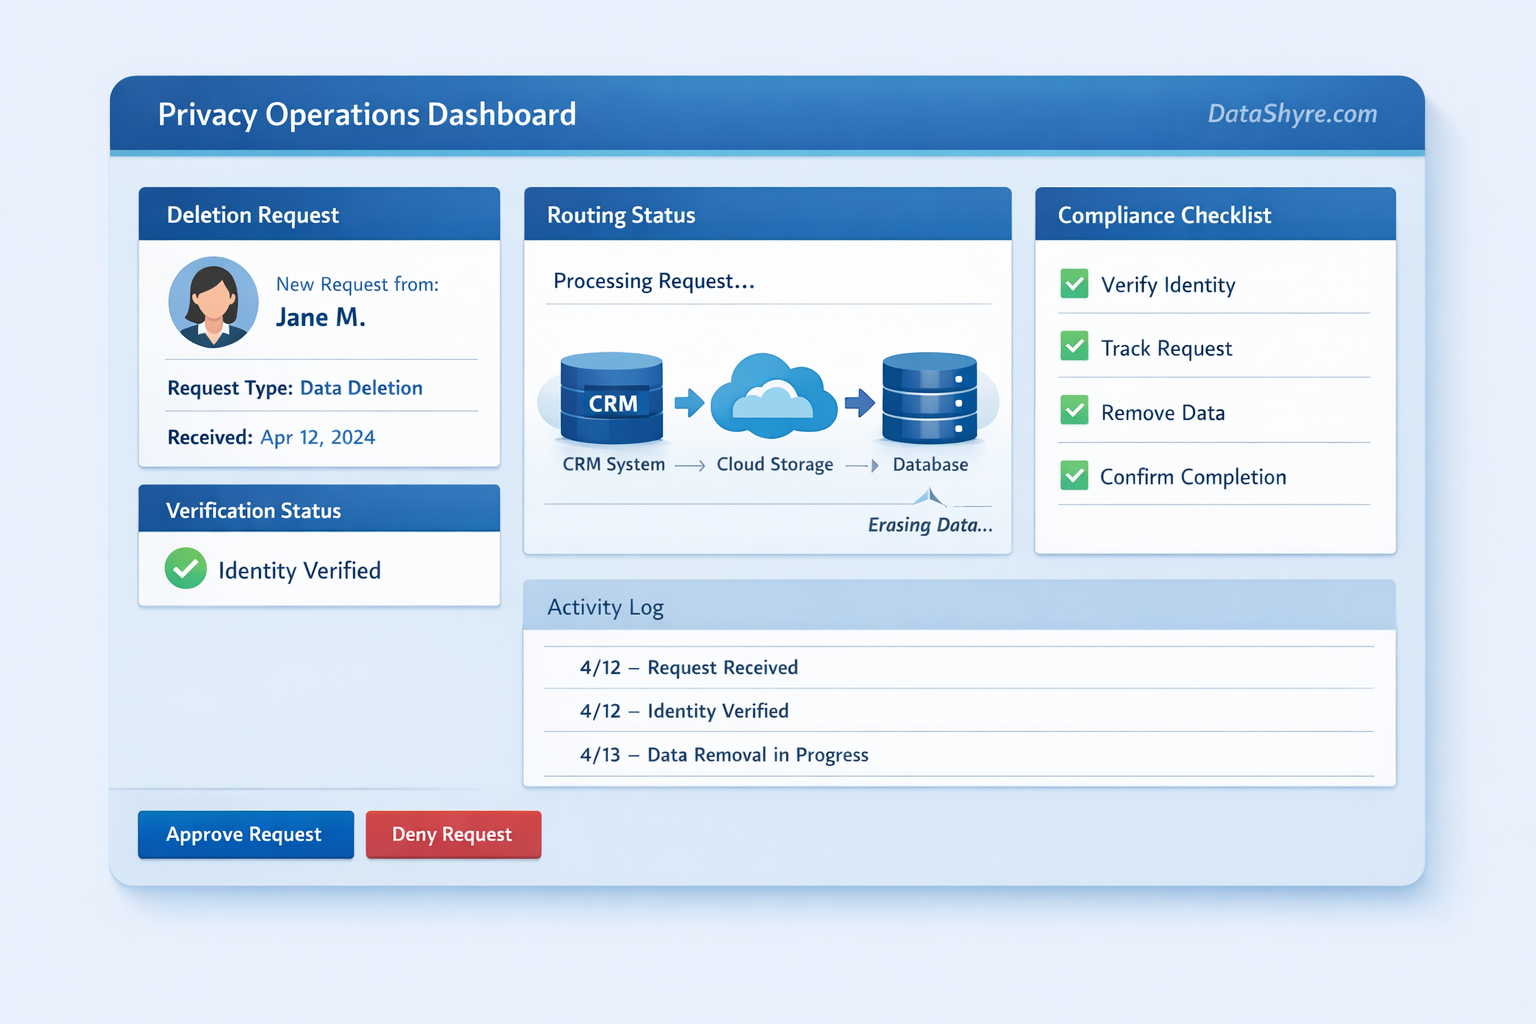Click Jane M. avatar picture
This screenshot has height=1024, width=1536.
pyautogui.click(x=213, y=302)
